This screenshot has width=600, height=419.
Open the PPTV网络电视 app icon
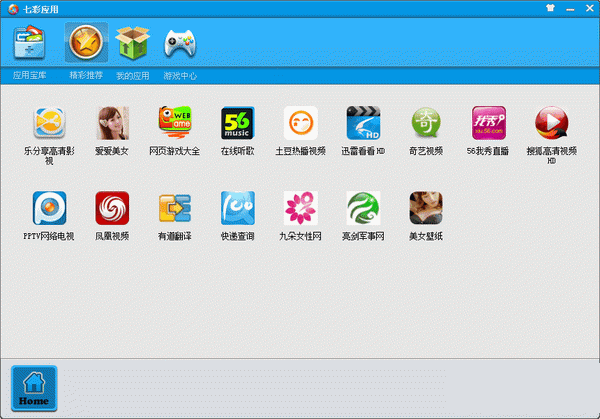[x=49, y=208]
